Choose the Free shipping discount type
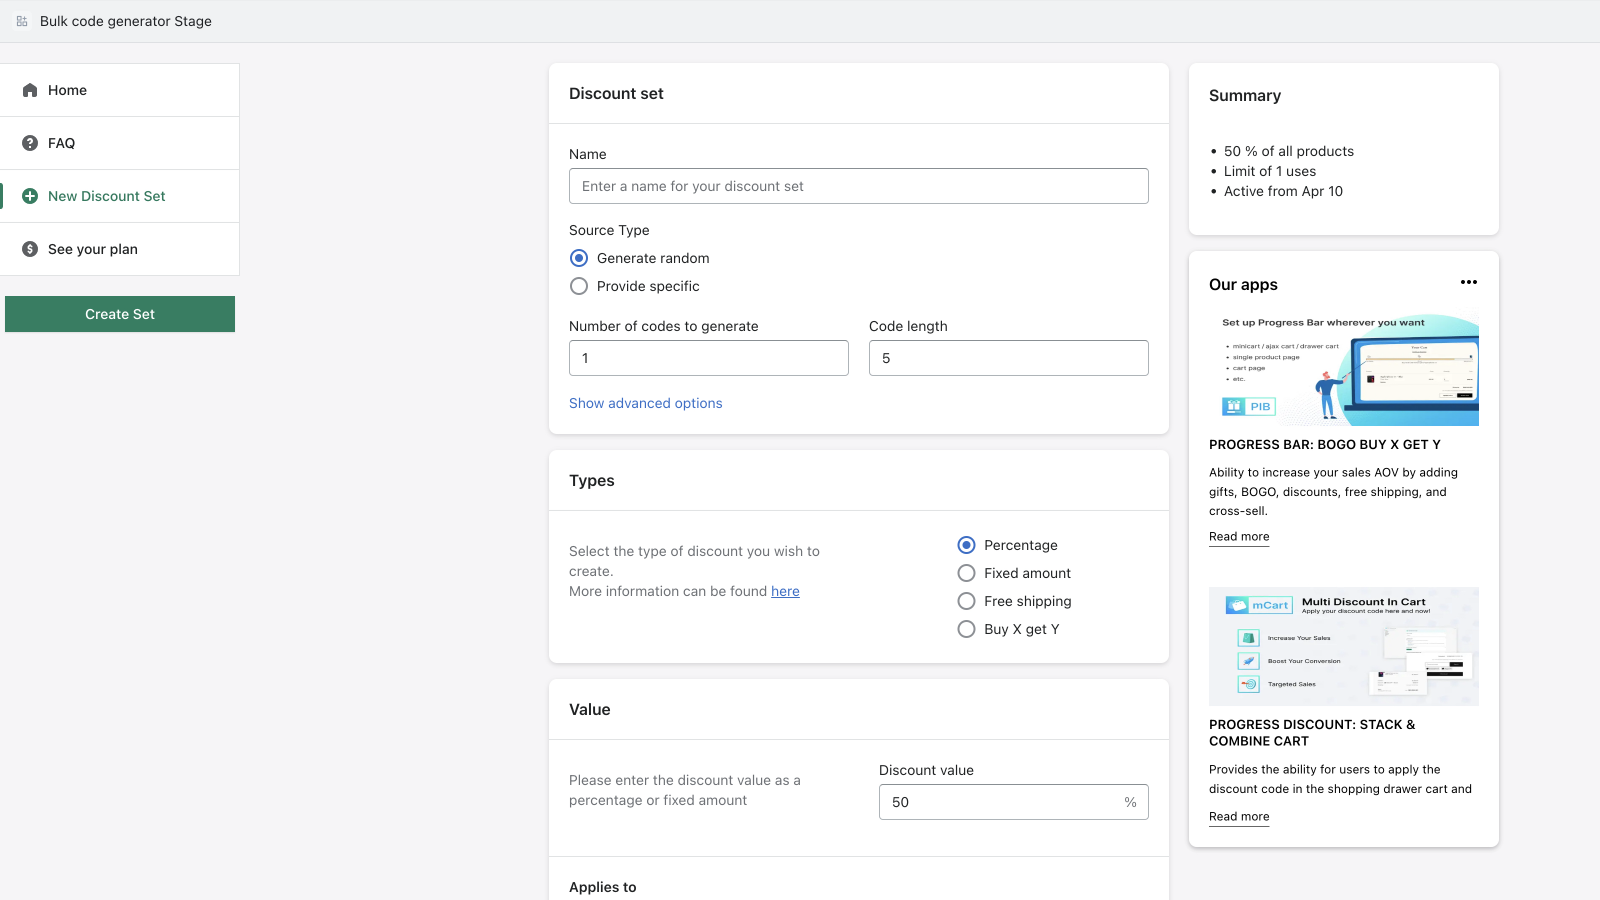Image resolution: width=1600 pixels, height=900 pixels. 966,601
